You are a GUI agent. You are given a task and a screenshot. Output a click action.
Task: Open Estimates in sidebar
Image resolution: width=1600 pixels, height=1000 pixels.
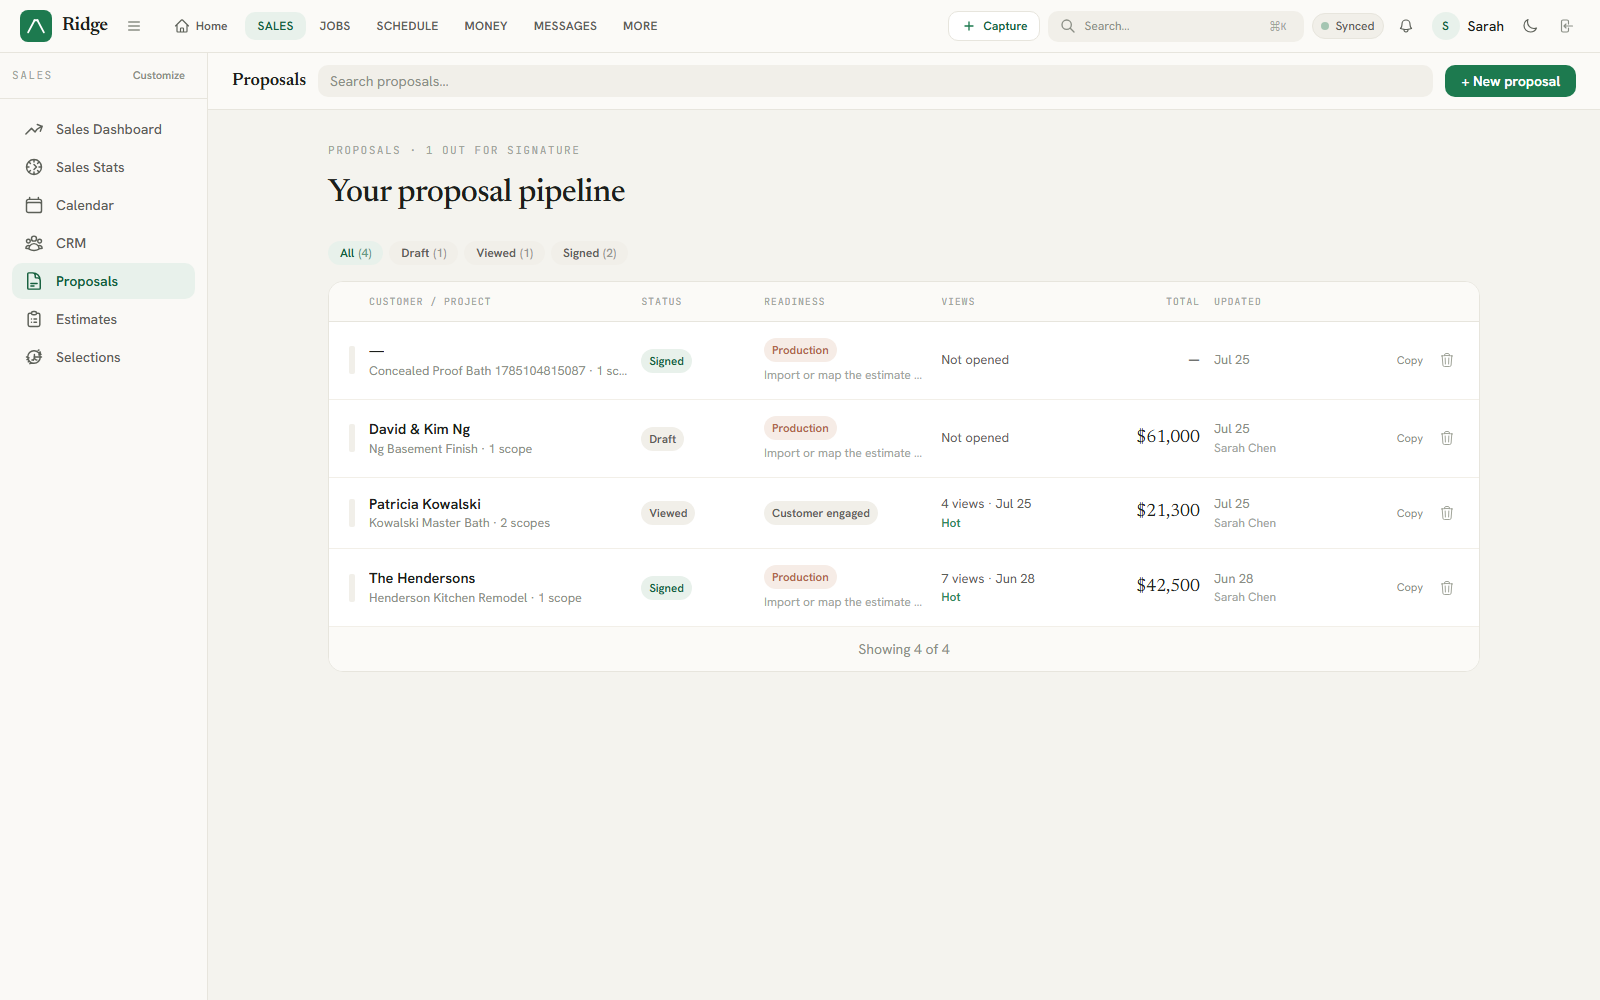pyautogui.click(x=103, y=319)
